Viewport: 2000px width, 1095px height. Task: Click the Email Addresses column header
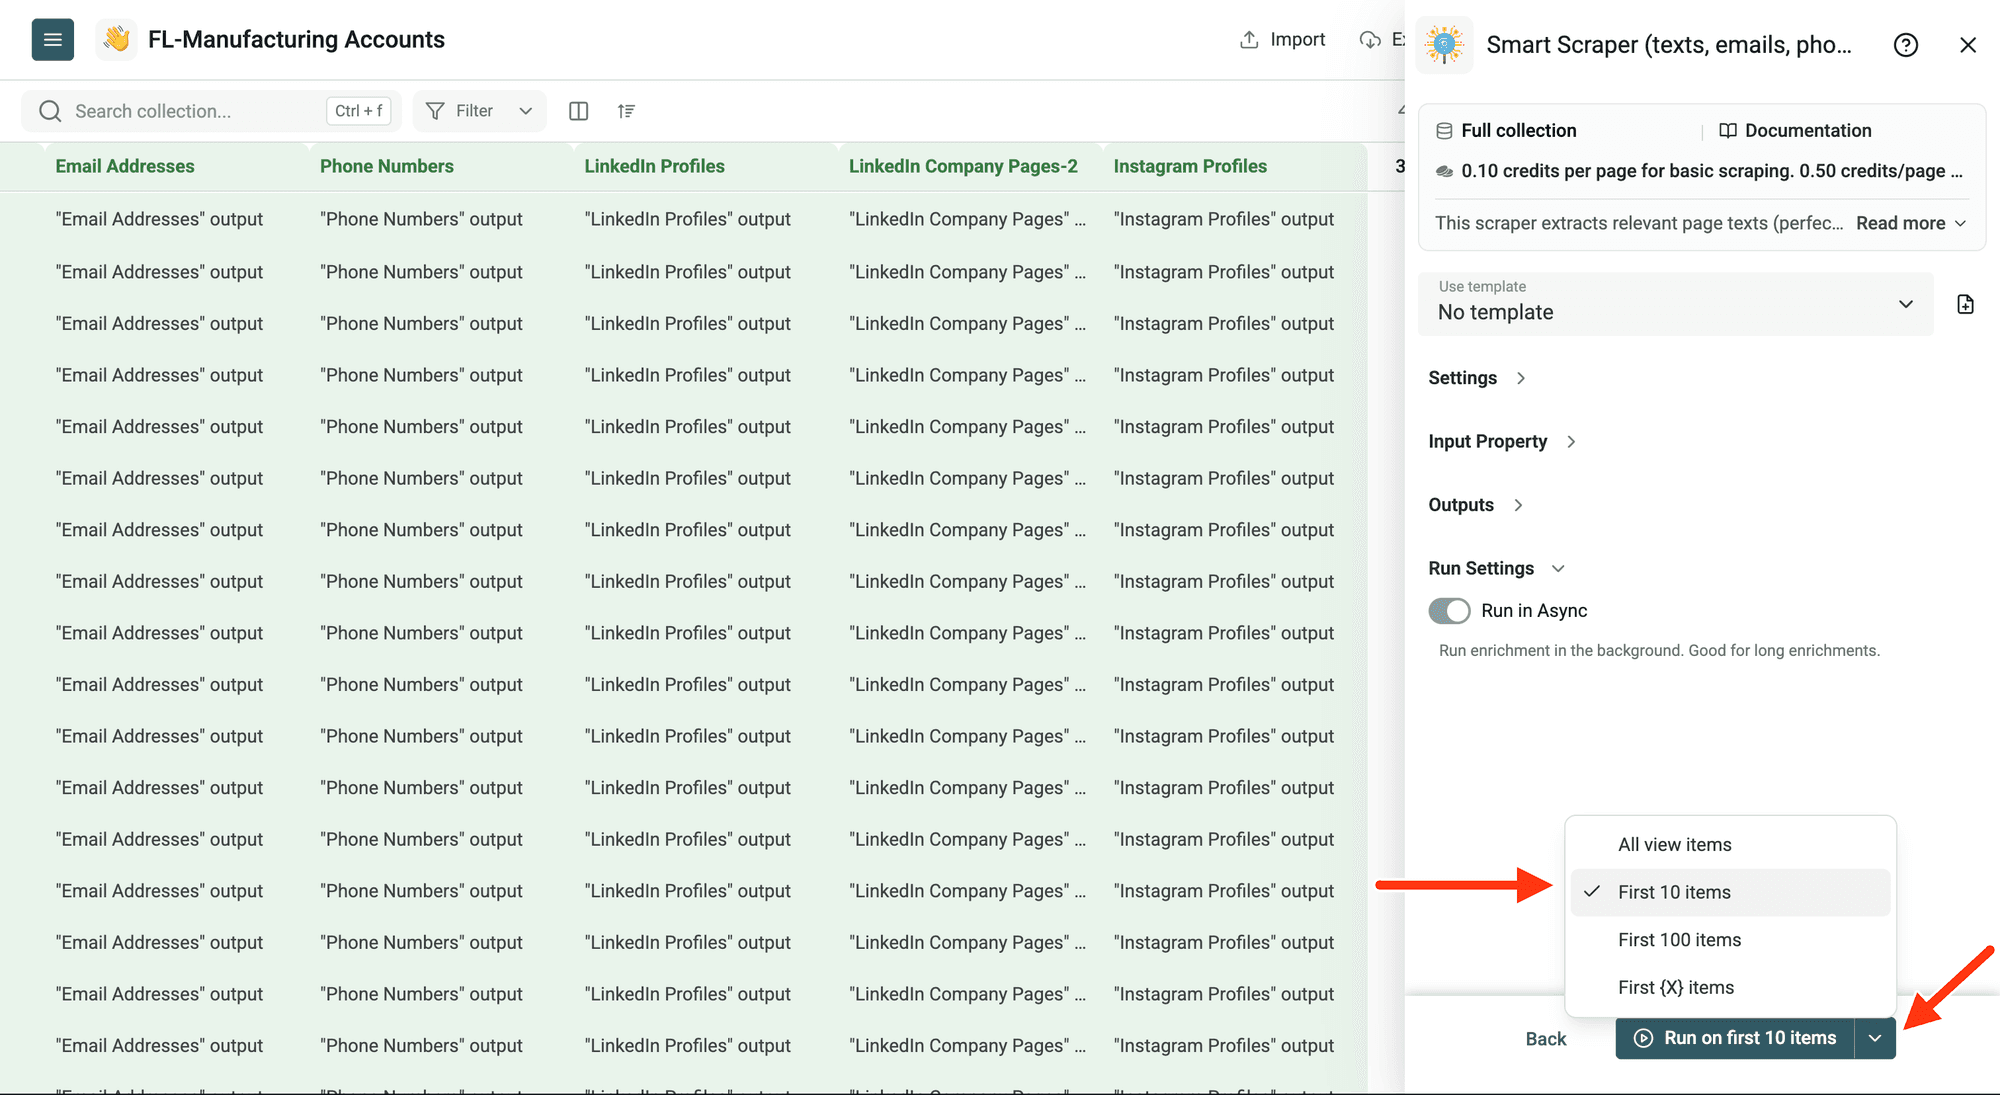click(x=125, y=166)
